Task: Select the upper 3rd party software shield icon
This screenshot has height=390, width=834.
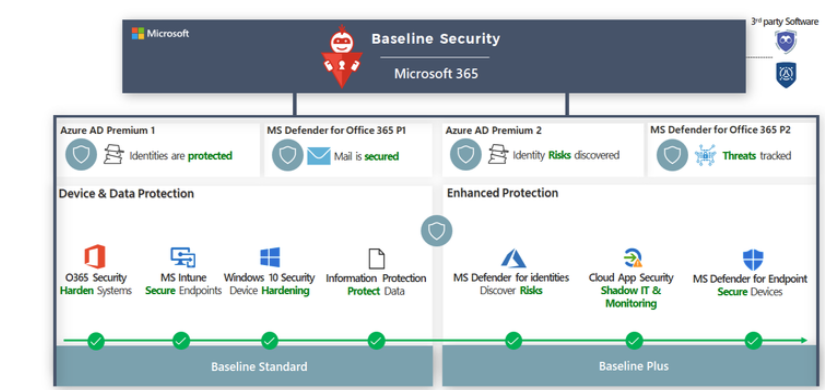Action: 785,42
